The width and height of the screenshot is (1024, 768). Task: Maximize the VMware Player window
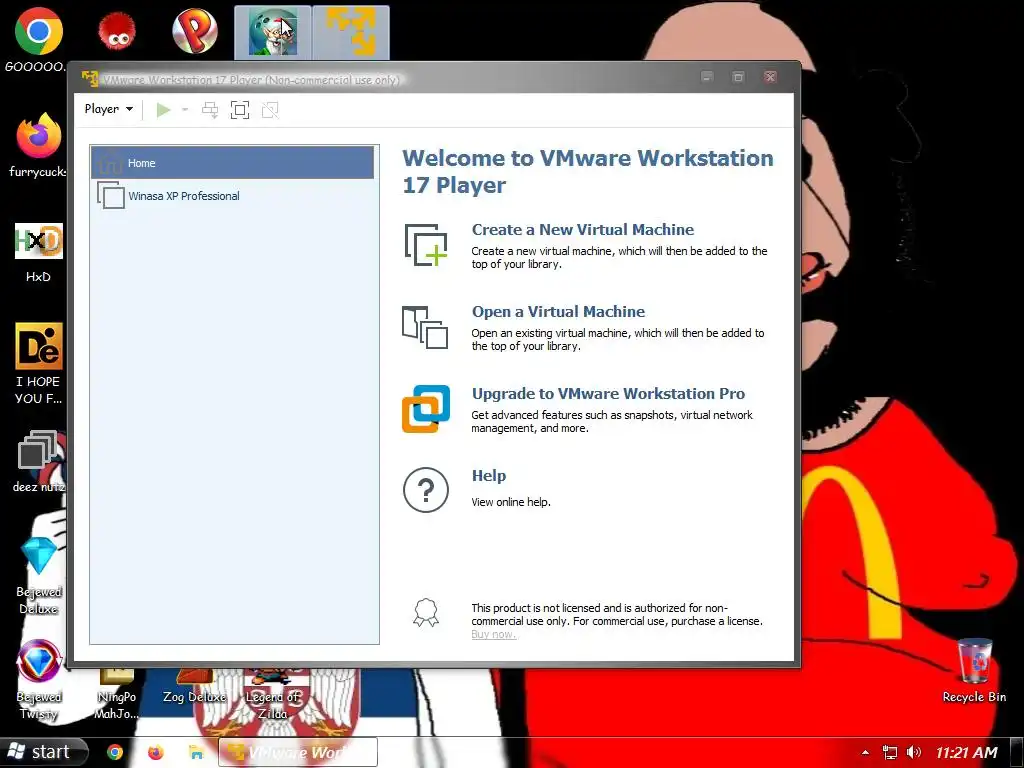(738, 77)
